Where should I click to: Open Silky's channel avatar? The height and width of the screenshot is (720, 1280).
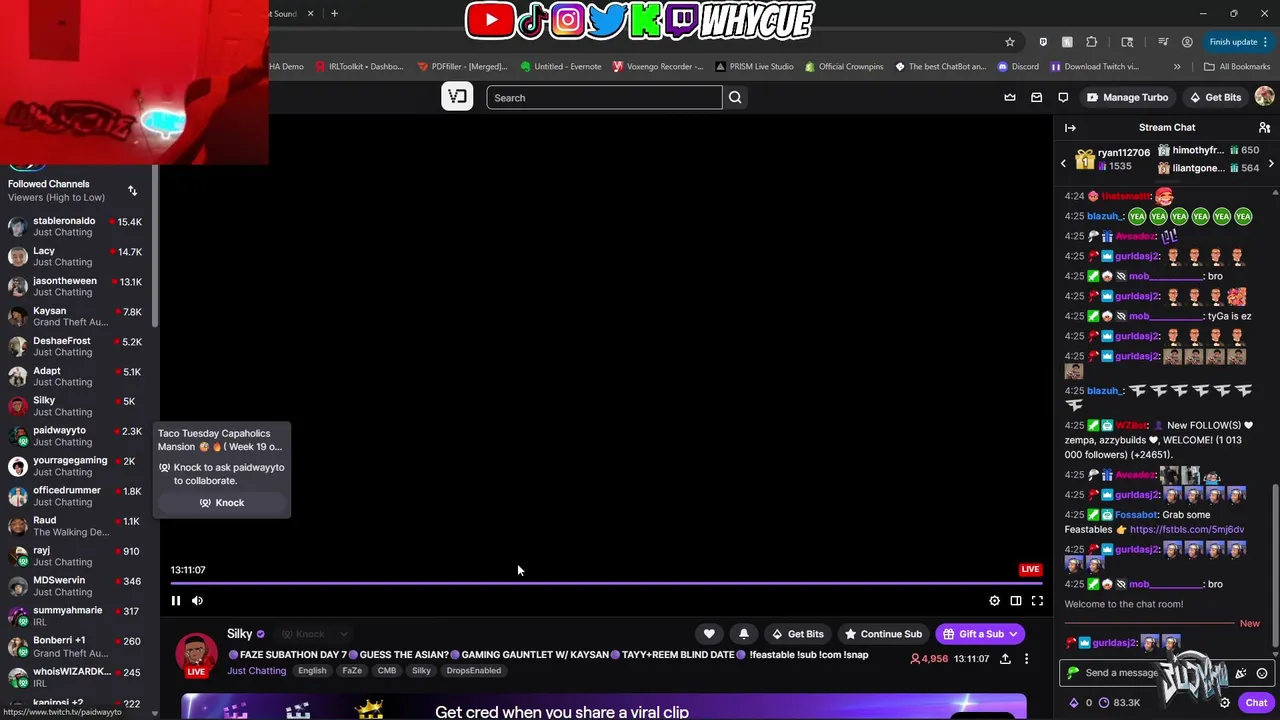point(196,653)
